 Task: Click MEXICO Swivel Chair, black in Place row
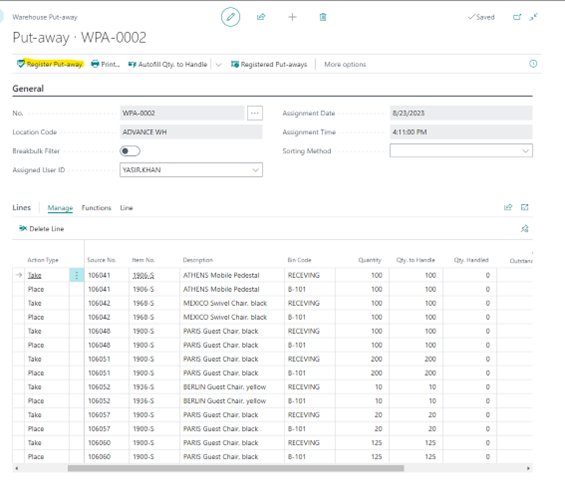pyautogui.click(x=225, y=317)
